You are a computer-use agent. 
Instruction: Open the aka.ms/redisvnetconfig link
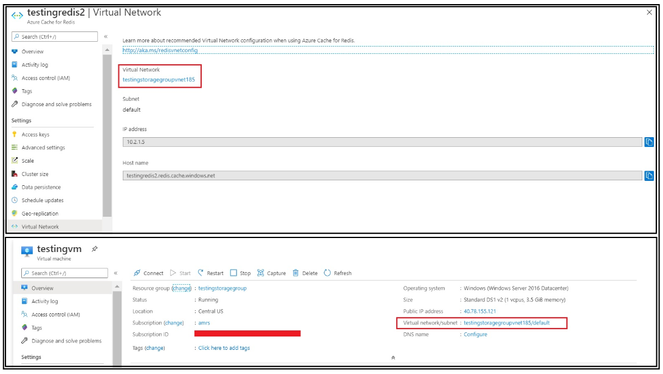coord(160,50)
